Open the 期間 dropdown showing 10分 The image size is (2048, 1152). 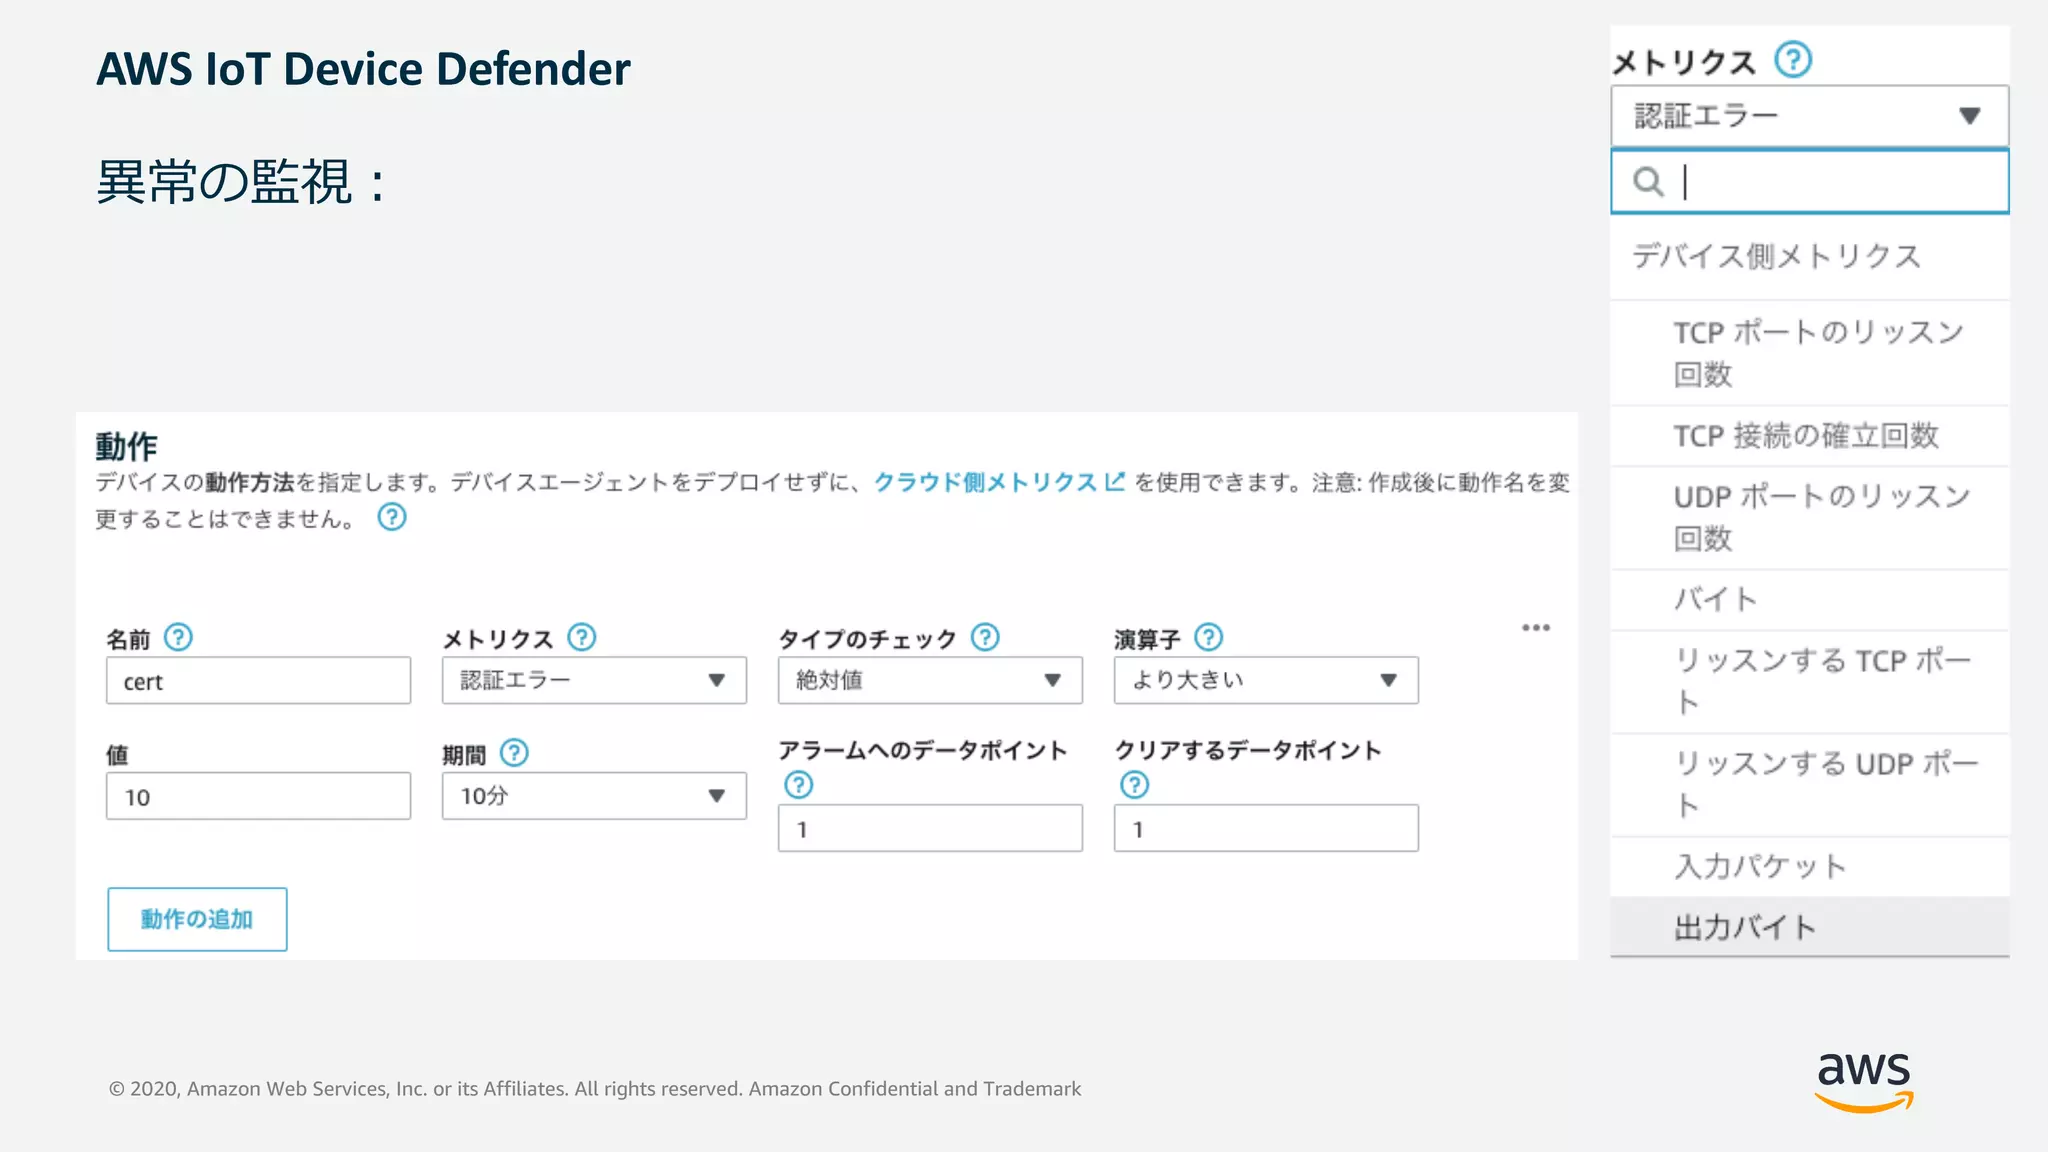pyautogui.click(x=594, y=796)
